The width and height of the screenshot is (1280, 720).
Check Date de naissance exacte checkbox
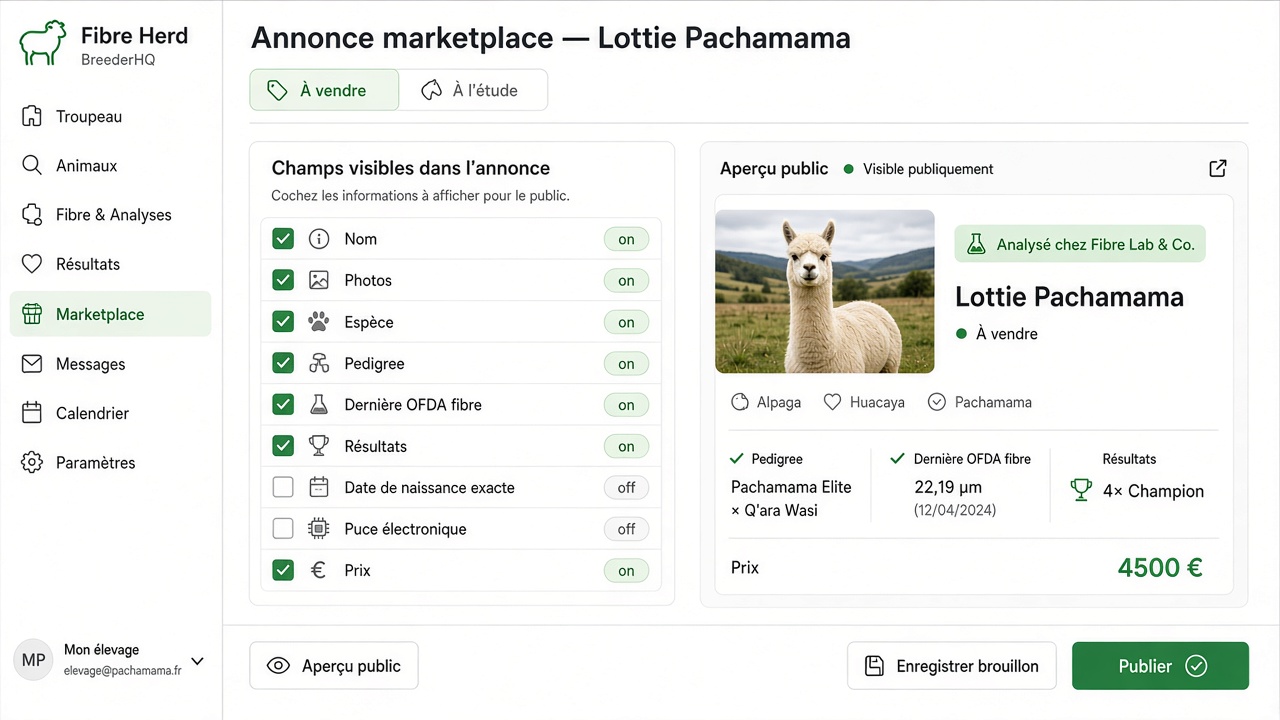click(x=283, y=488)
